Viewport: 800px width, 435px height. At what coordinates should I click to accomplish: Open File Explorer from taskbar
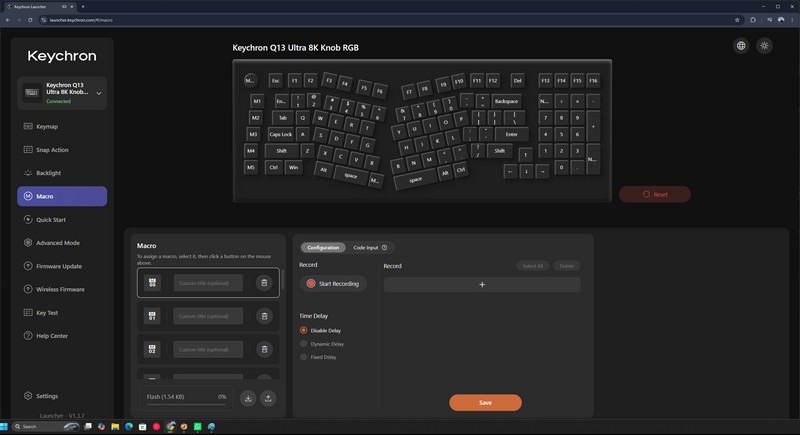pyautogui.click(x=115, y=426)
